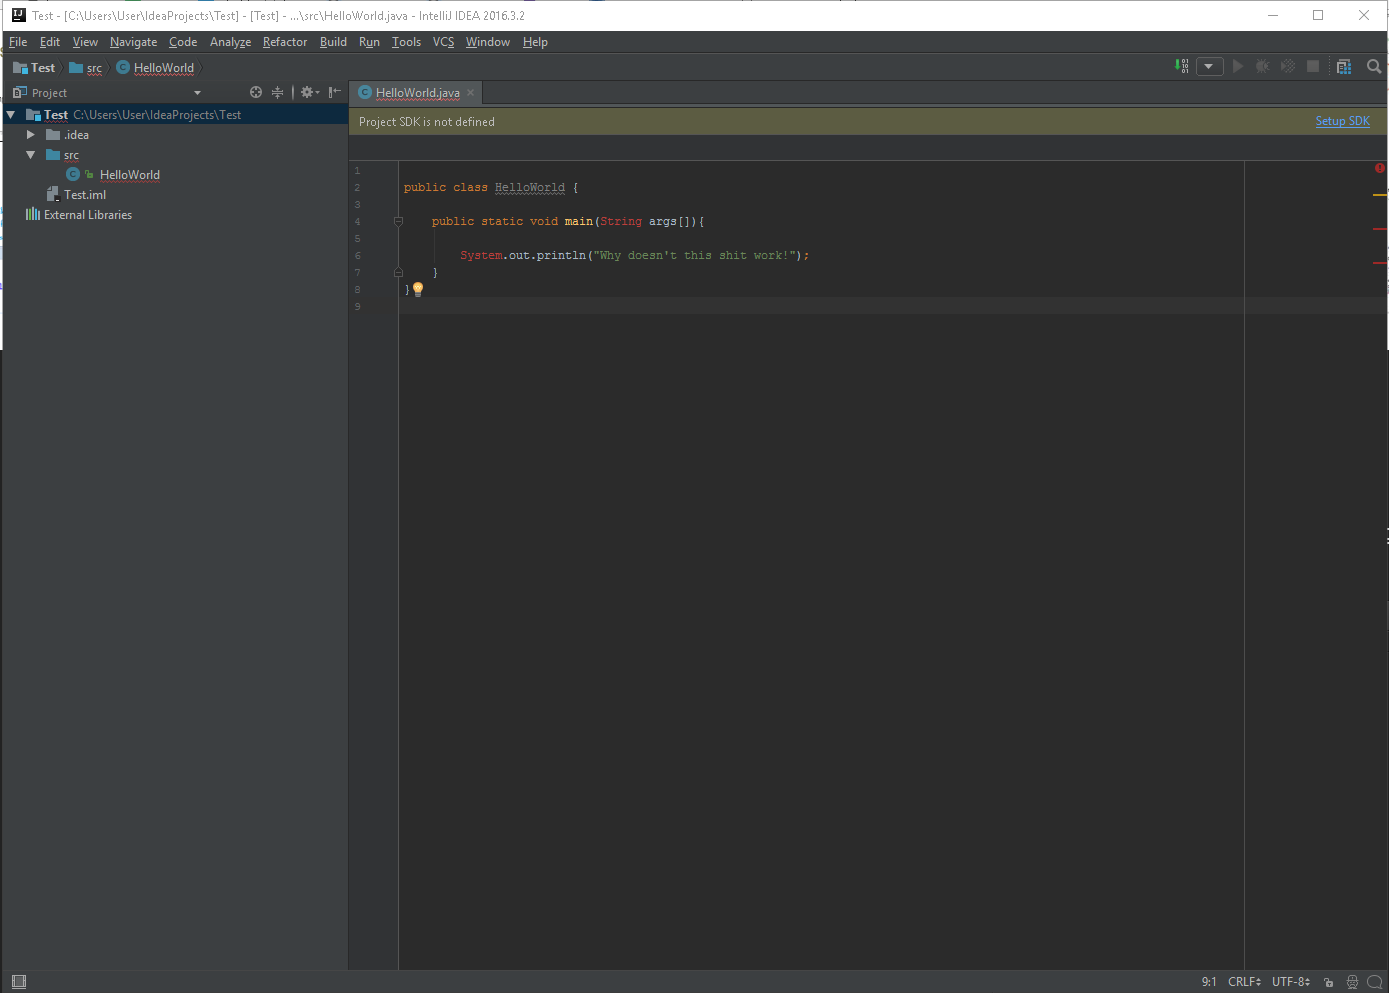Toggle tool window buttons in bottom-left corner
Screen dimensions: 1389x993
[x=18, y=982]
